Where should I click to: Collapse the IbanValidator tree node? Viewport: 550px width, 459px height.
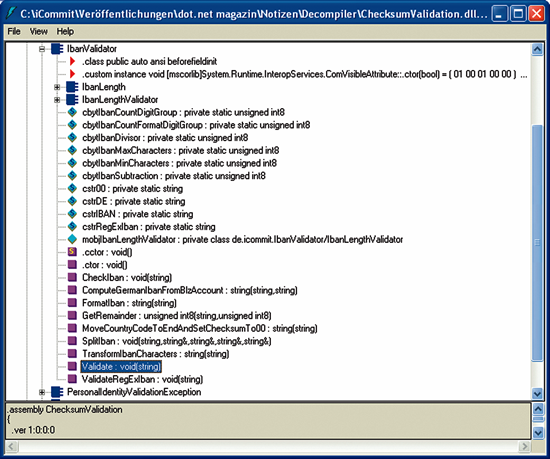pos(42,49)
